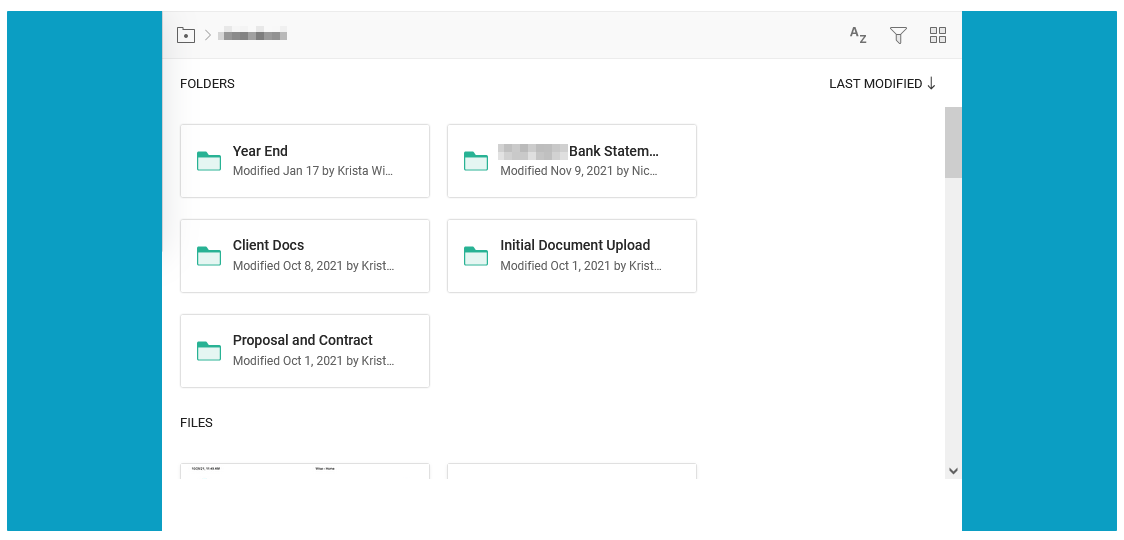Open the Bank Statements folder name

[613, 151]
